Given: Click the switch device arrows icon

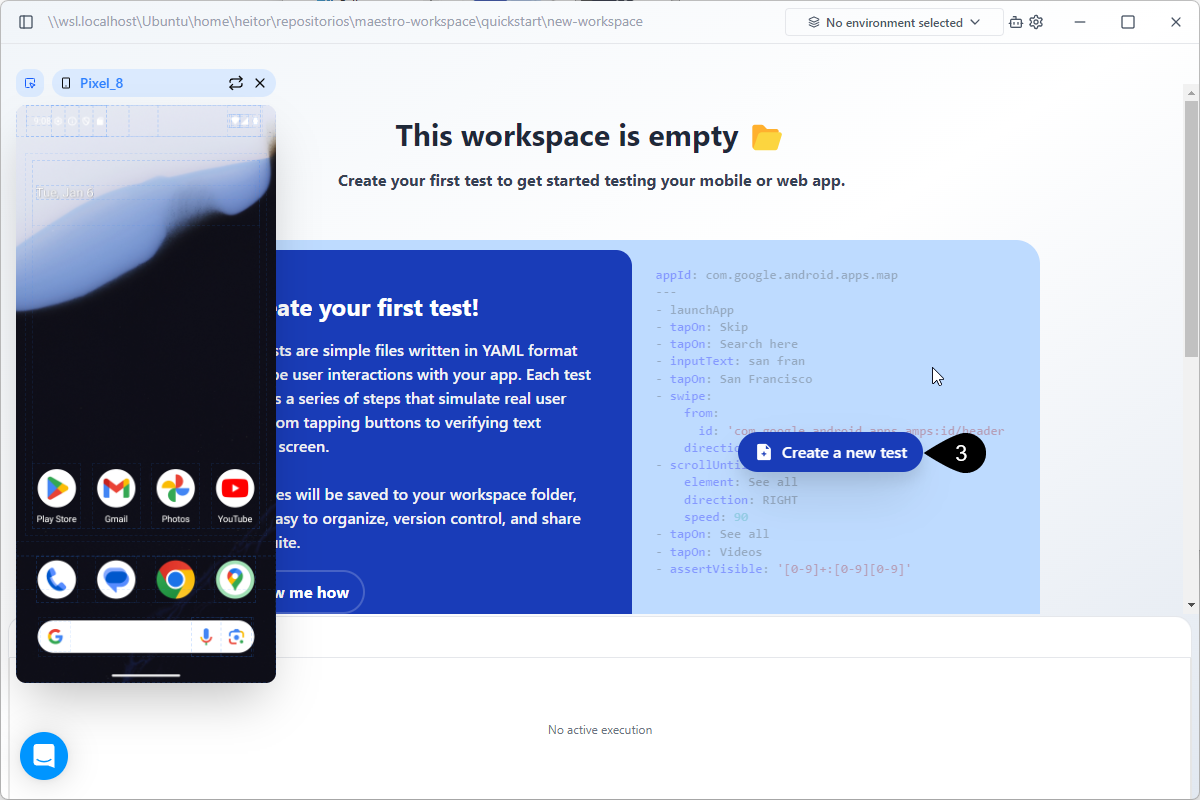Looking at the screenshot, I should pos(236,83).
